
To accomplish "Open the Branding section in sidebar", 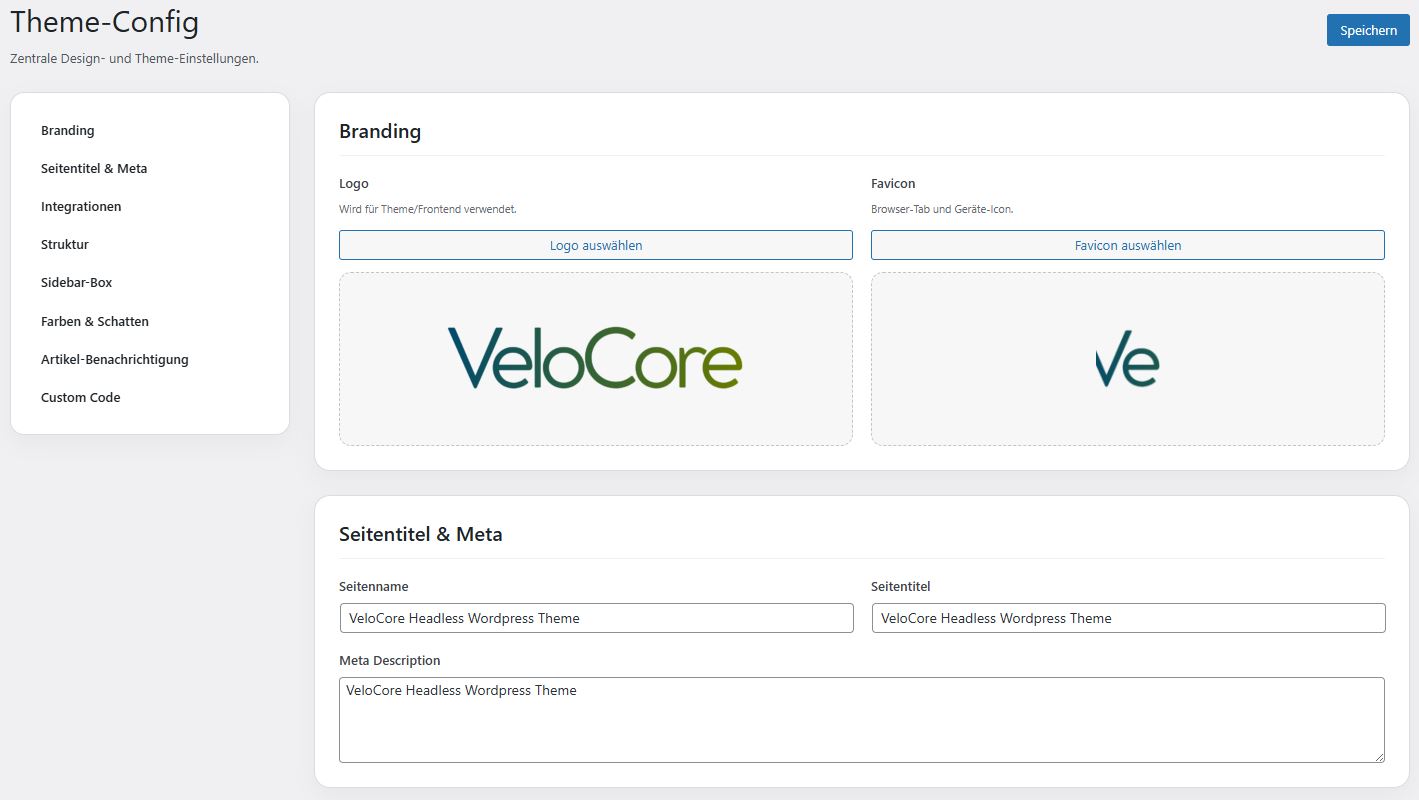I will pos(68,131).
